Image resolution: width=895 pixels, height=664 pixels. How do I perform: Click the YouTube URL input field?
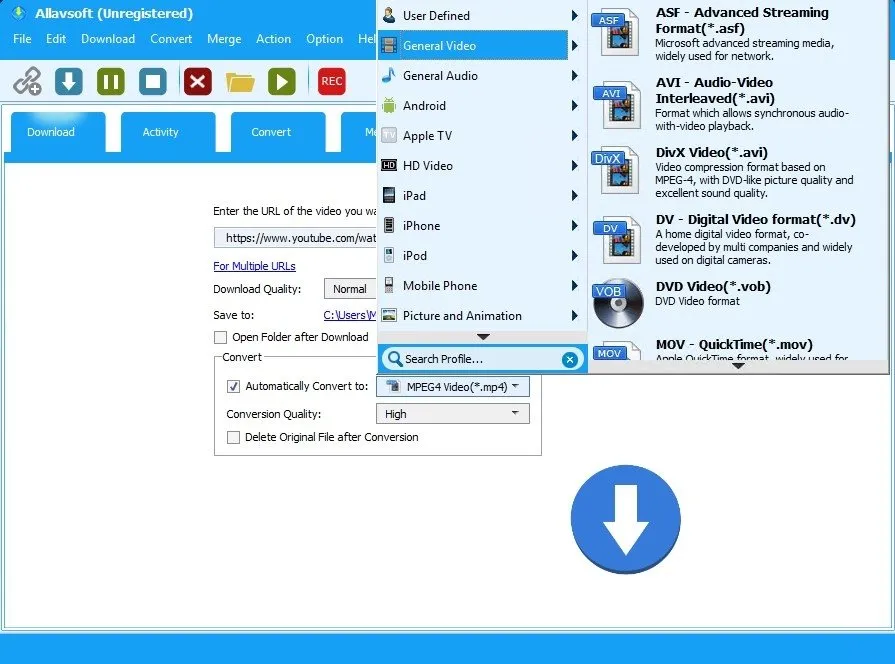[x=295, y=238]
